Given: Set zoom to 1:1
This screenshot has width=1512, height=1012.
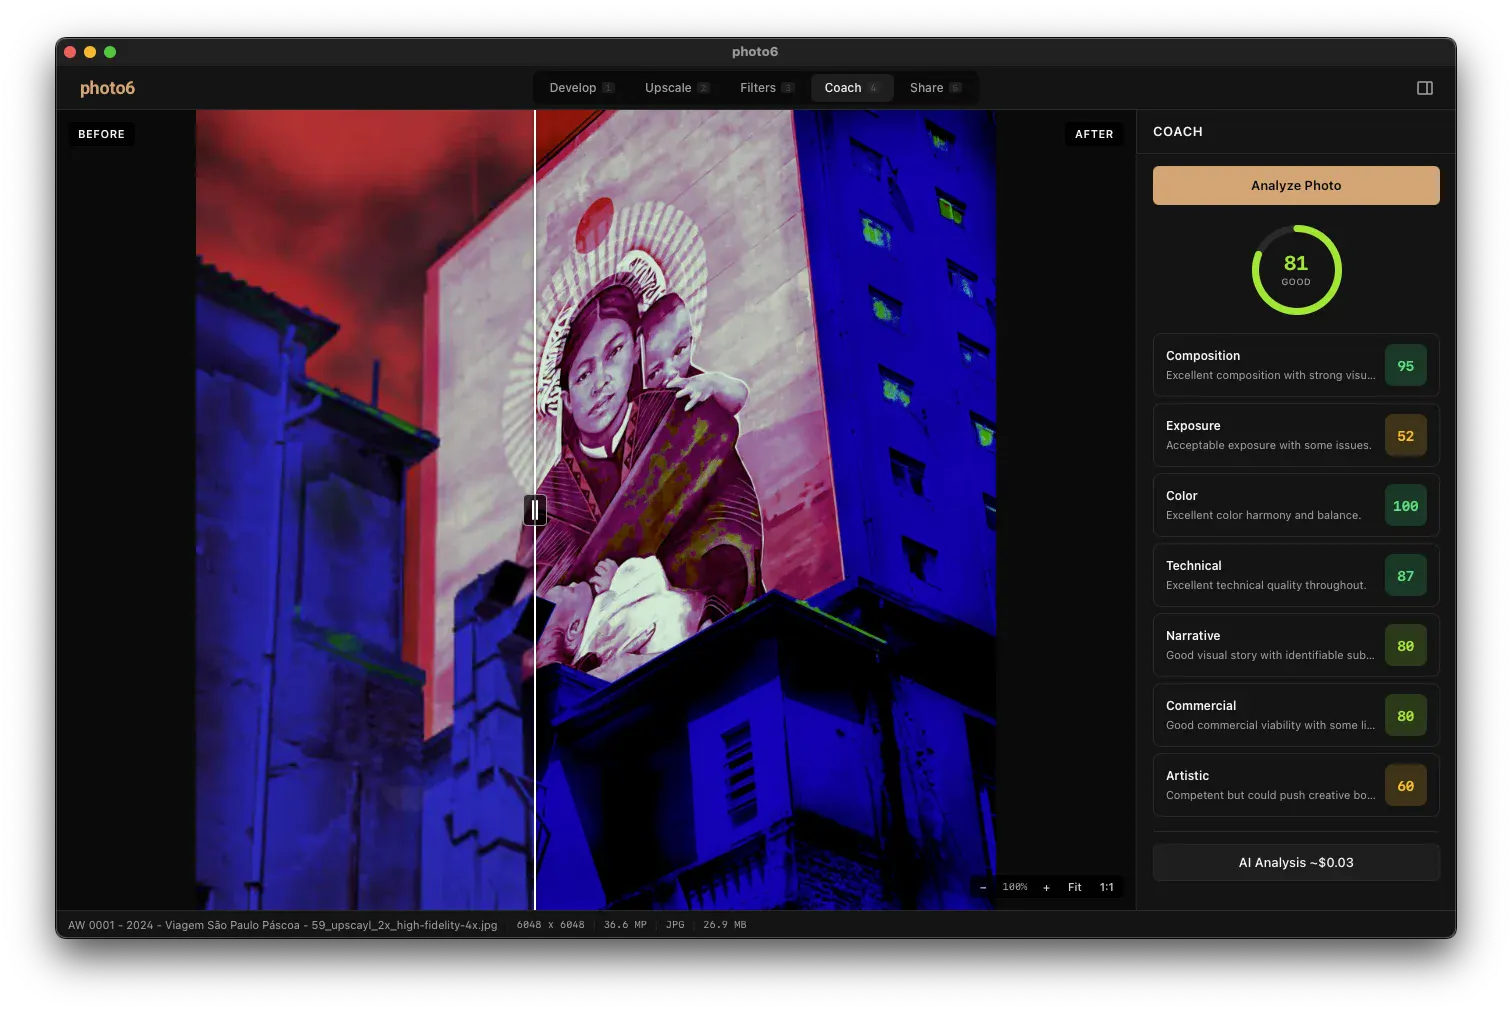Looking at the screenshot, I should coord(1107,887).
